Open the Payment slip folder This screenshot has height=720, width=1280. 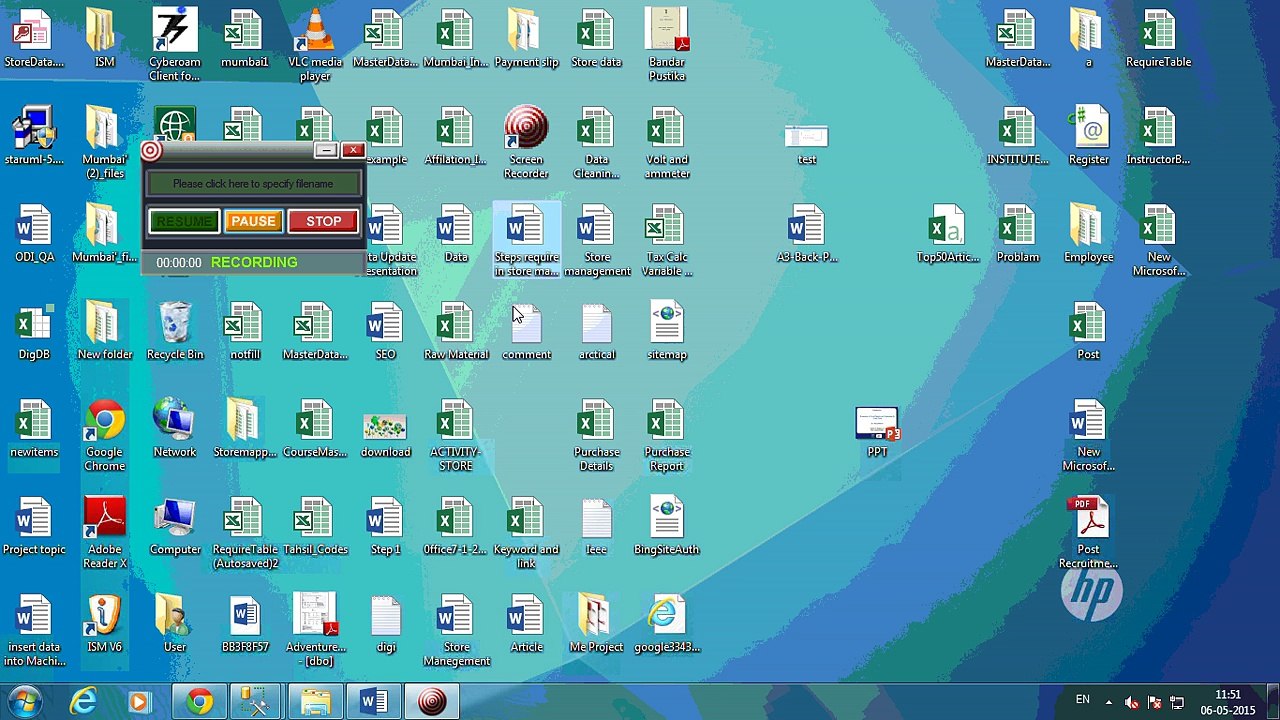click(526, 39)
